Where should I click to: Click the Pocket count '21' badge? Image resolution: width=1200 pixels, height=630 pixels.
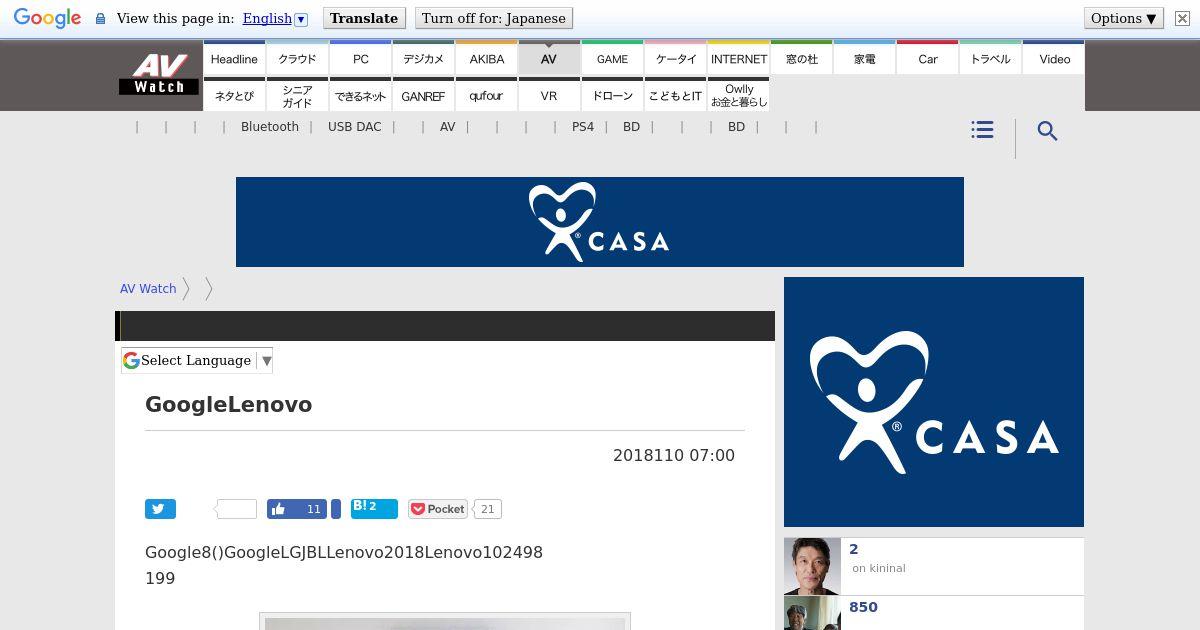click(487, 509)
